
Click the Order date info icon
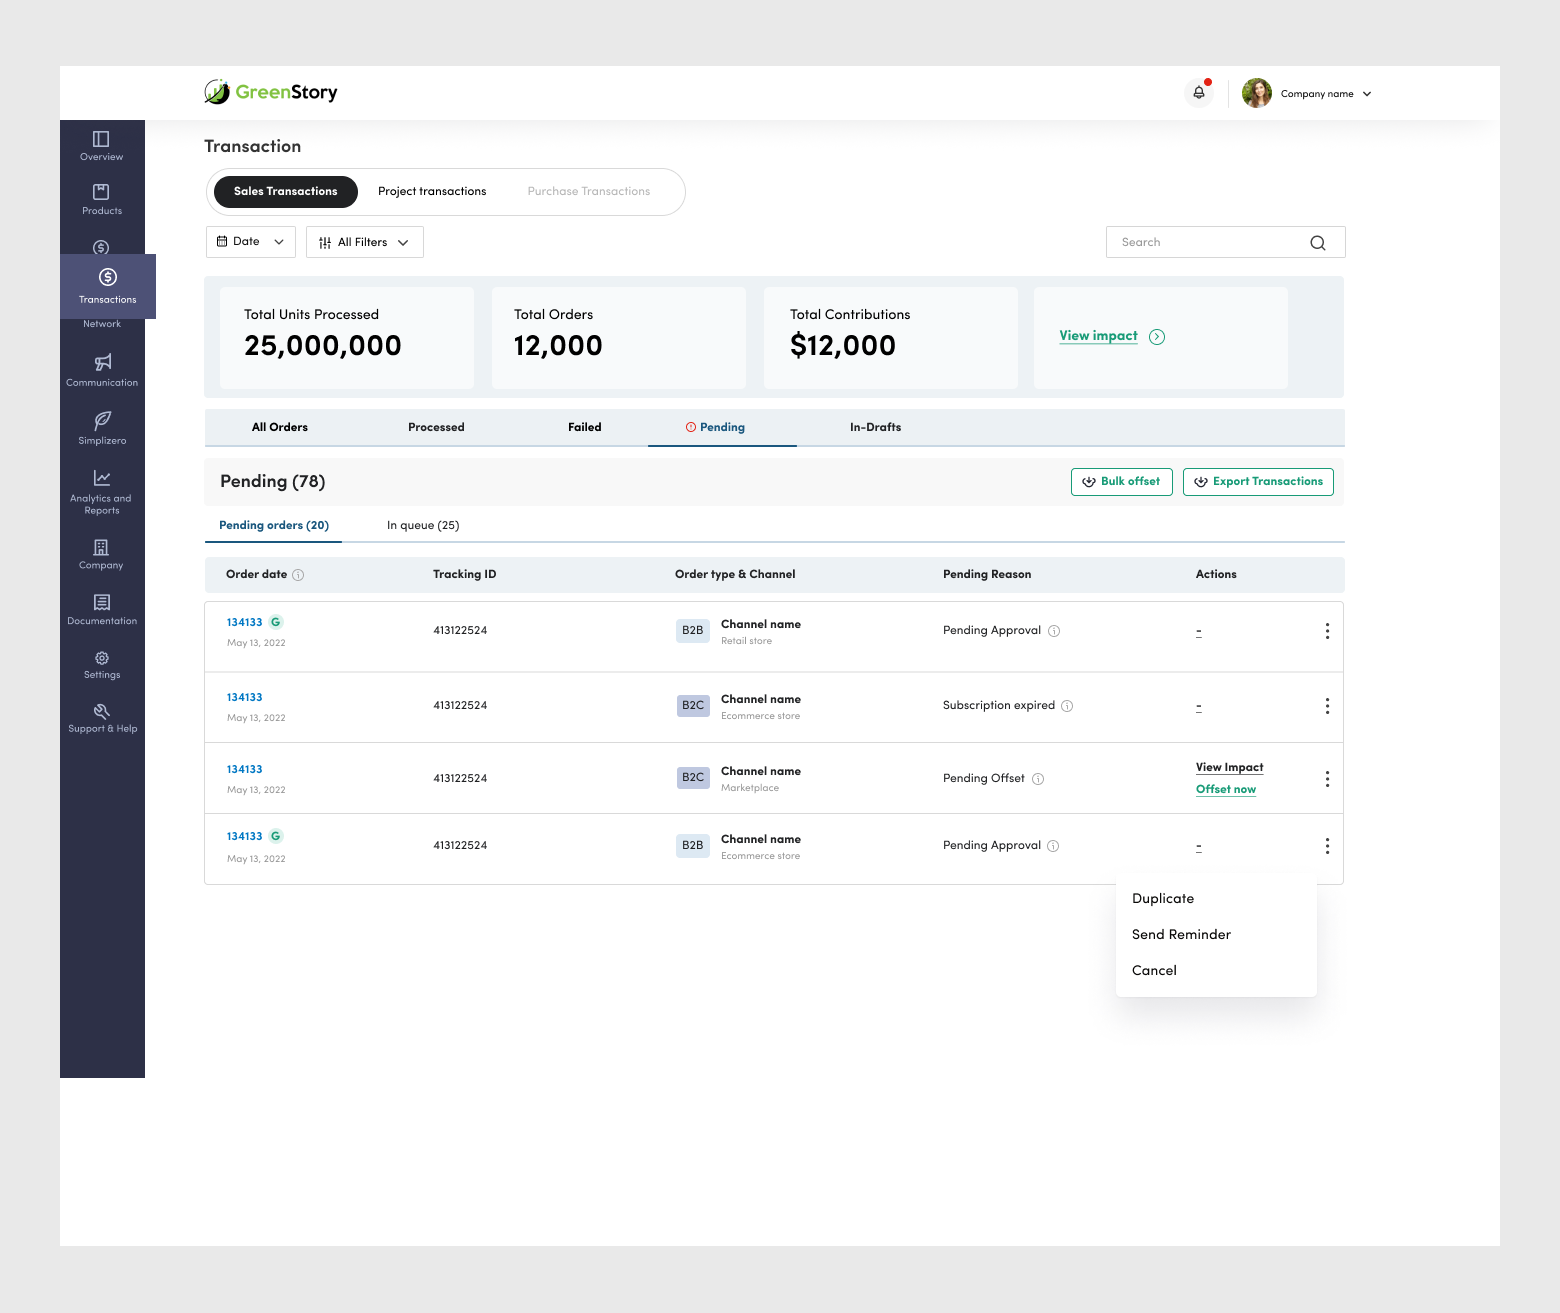coord(298,575)
